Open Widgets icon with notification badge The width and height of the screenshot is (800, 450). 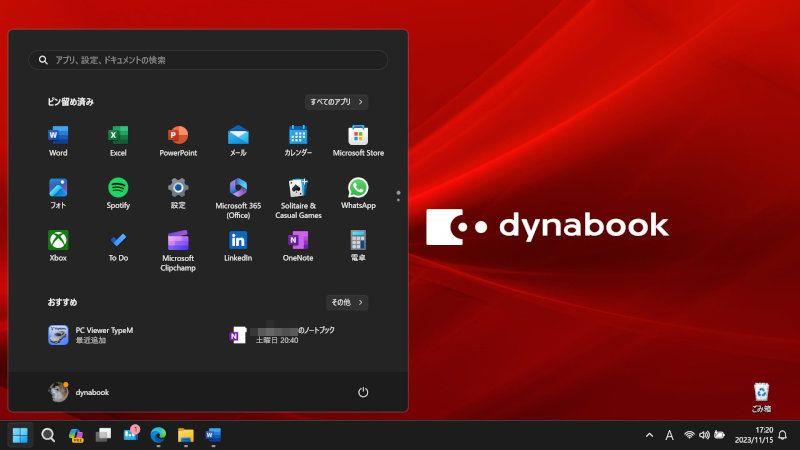[131, 435]
